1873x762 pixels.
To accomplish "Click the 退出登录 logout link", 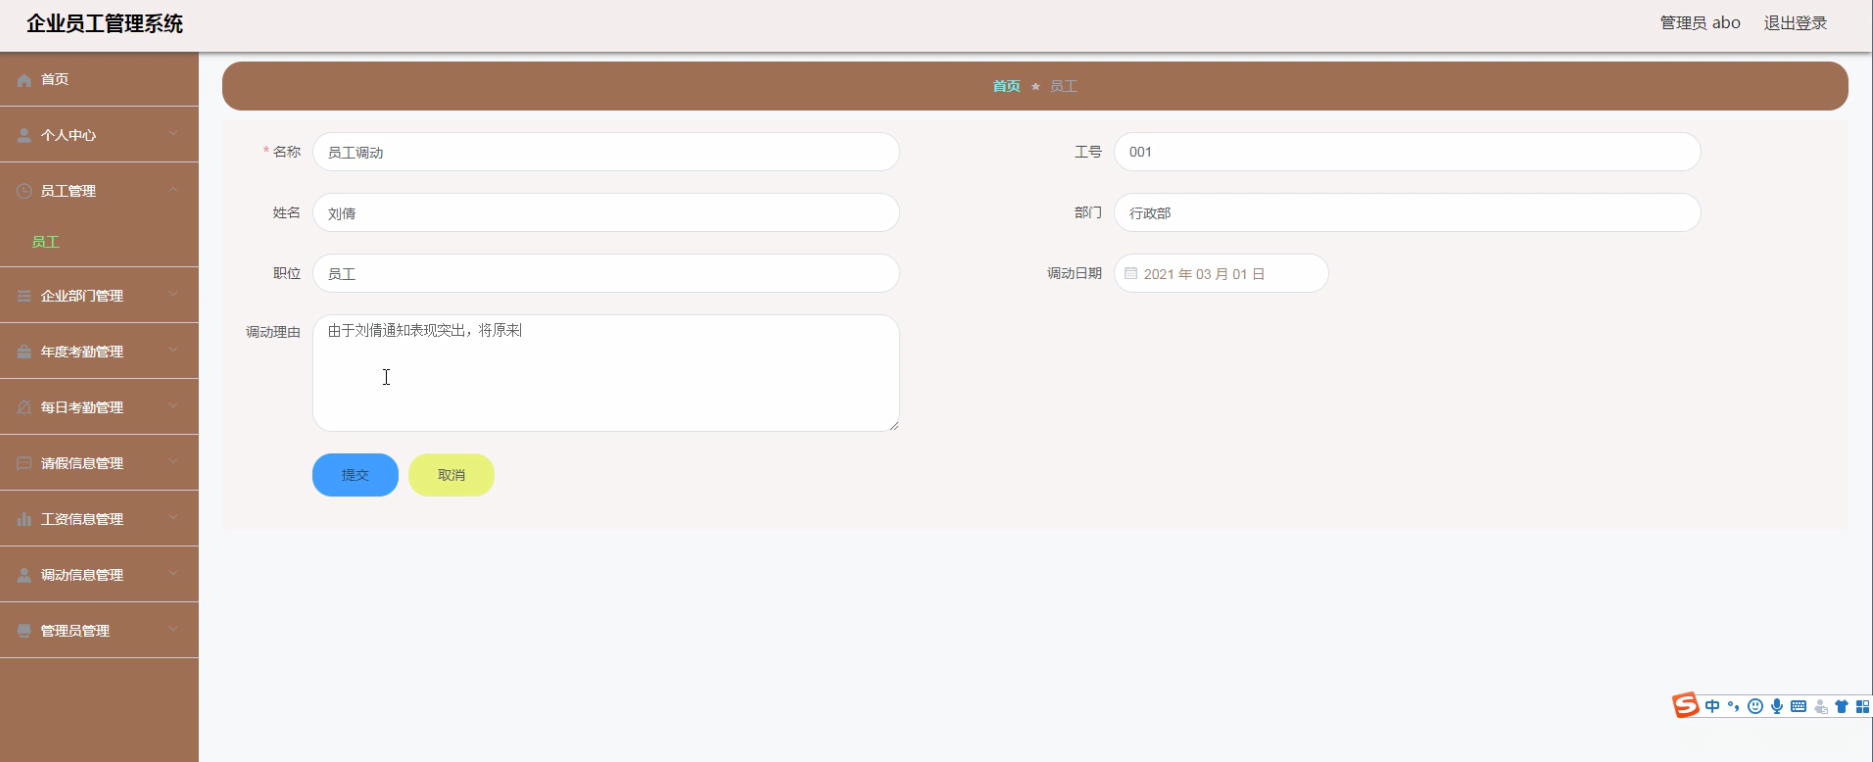I will pyautogui.click(x=1795, y=23).
